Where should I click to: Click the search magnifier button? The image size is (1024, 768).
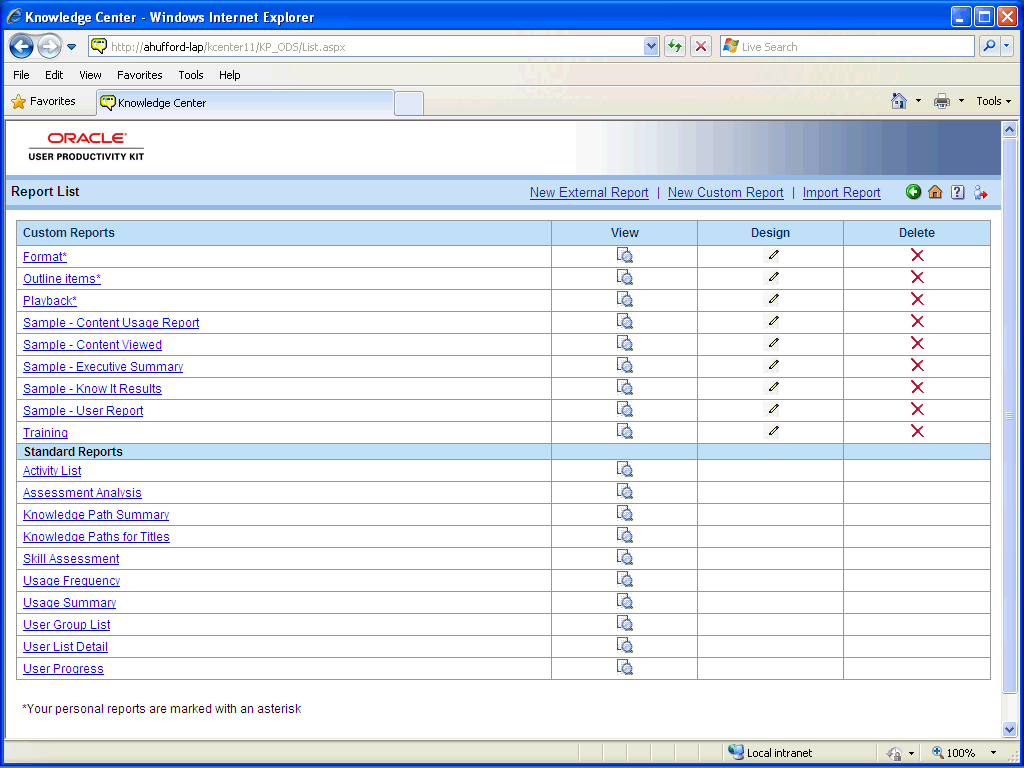pyautogui.click(x=990, y=46)
